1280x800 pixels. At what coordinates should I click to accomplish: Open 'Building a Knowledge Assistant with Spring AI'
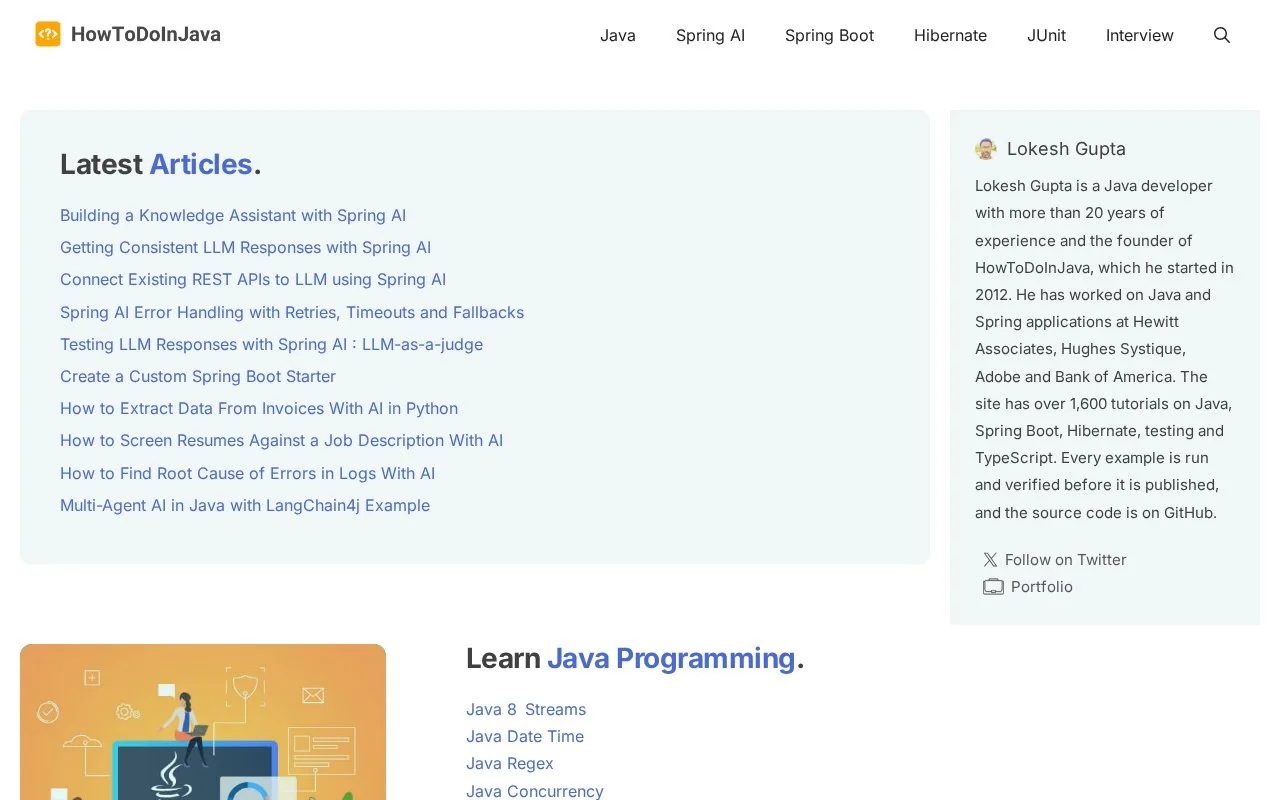233,215
